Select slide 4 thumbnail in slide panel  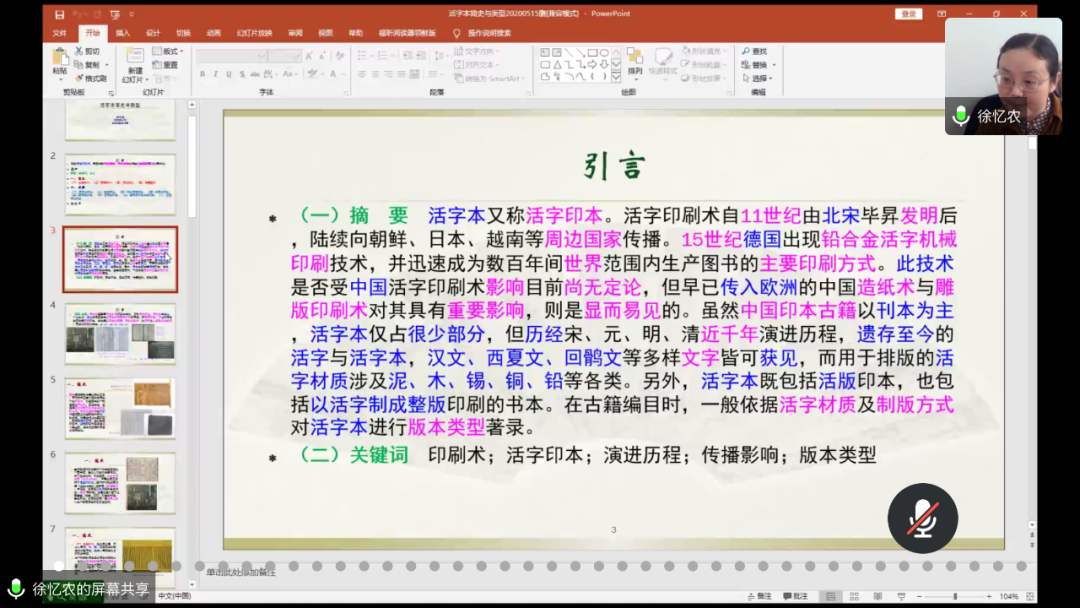(x=120, y=333)
